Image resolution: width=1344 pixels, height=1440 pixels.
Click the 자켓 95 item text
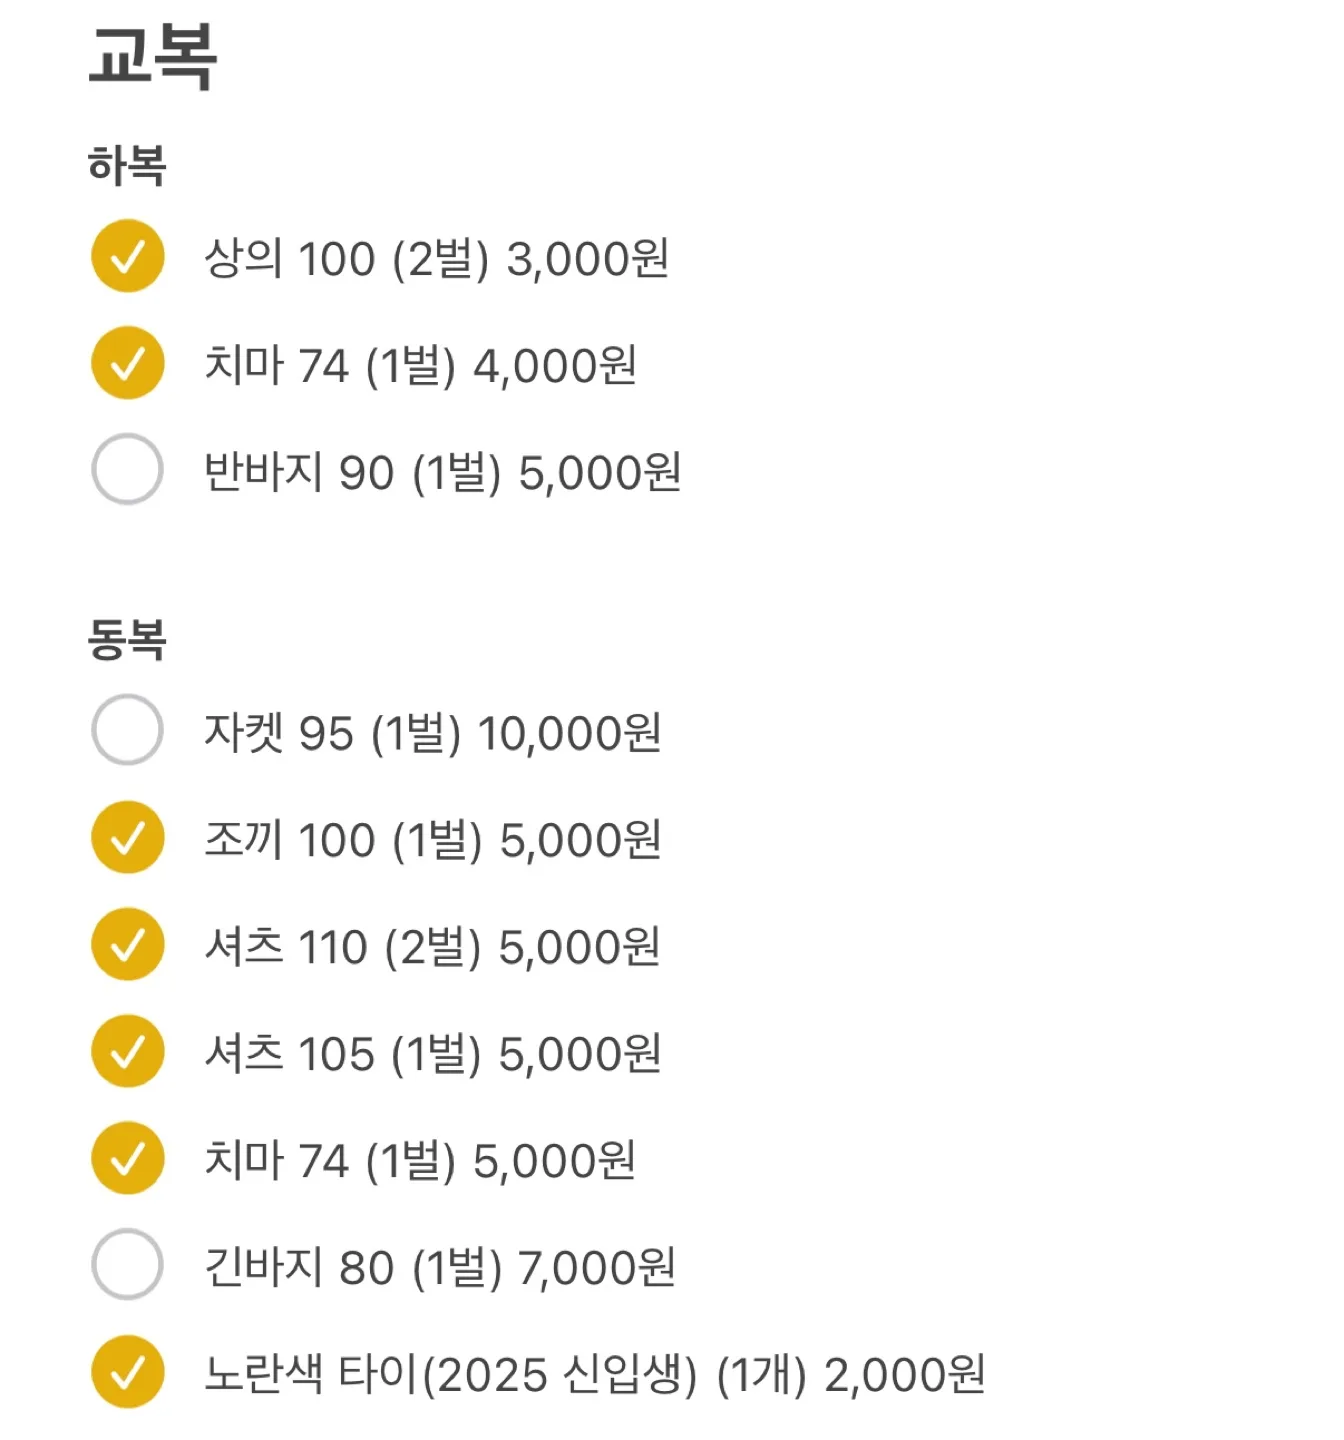tap(432, 733)
